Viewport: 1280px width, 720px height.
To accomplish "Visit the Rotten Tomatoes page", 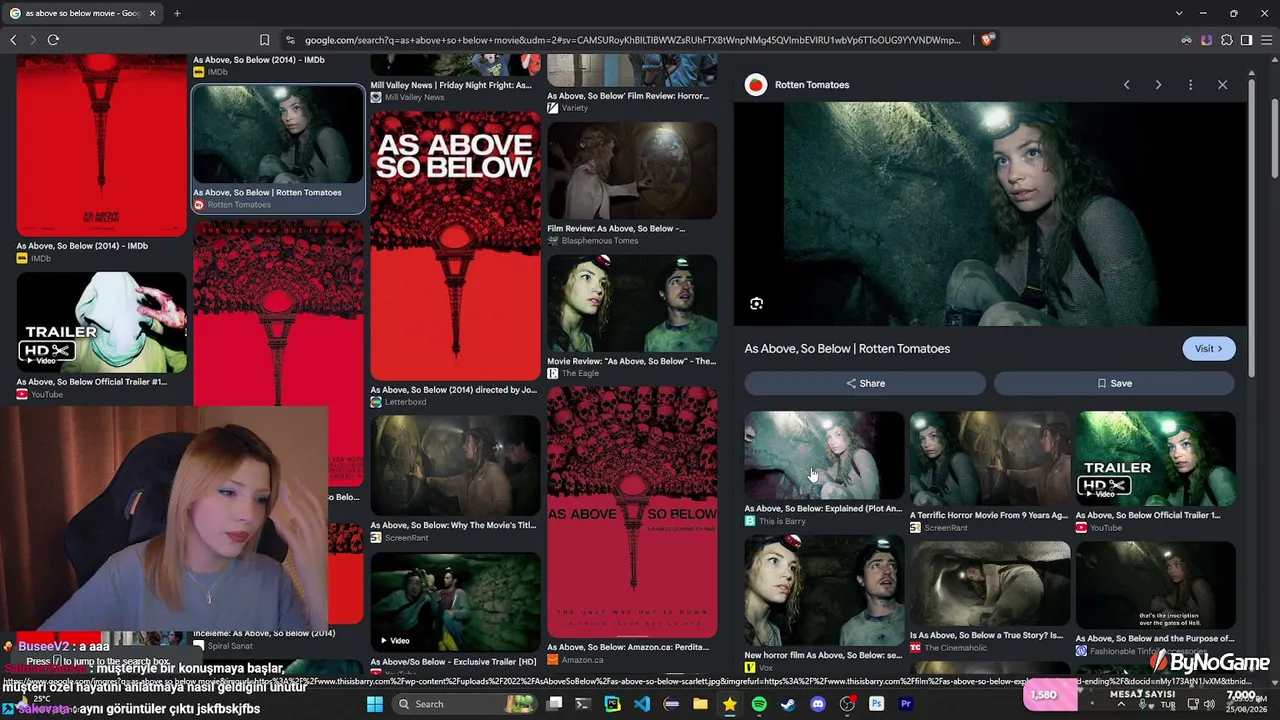I will (1209, 348).
